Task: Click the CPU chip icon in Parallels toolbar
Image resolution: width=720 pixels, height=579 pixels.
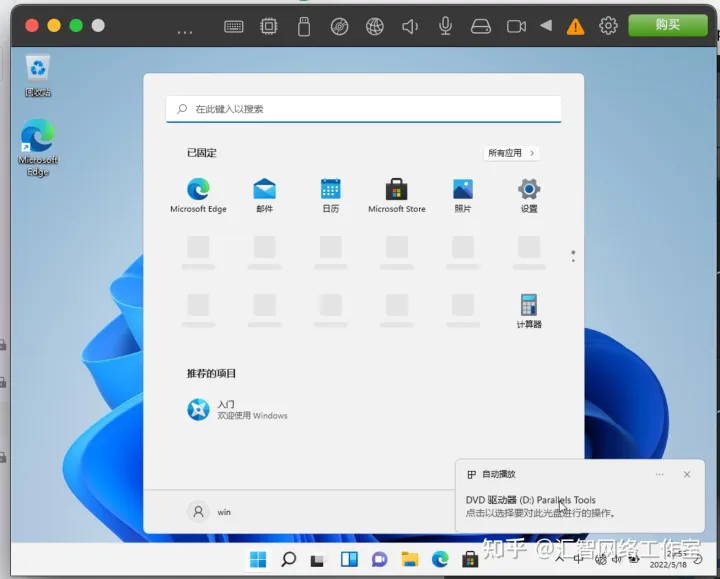Action: pos(269,26)
